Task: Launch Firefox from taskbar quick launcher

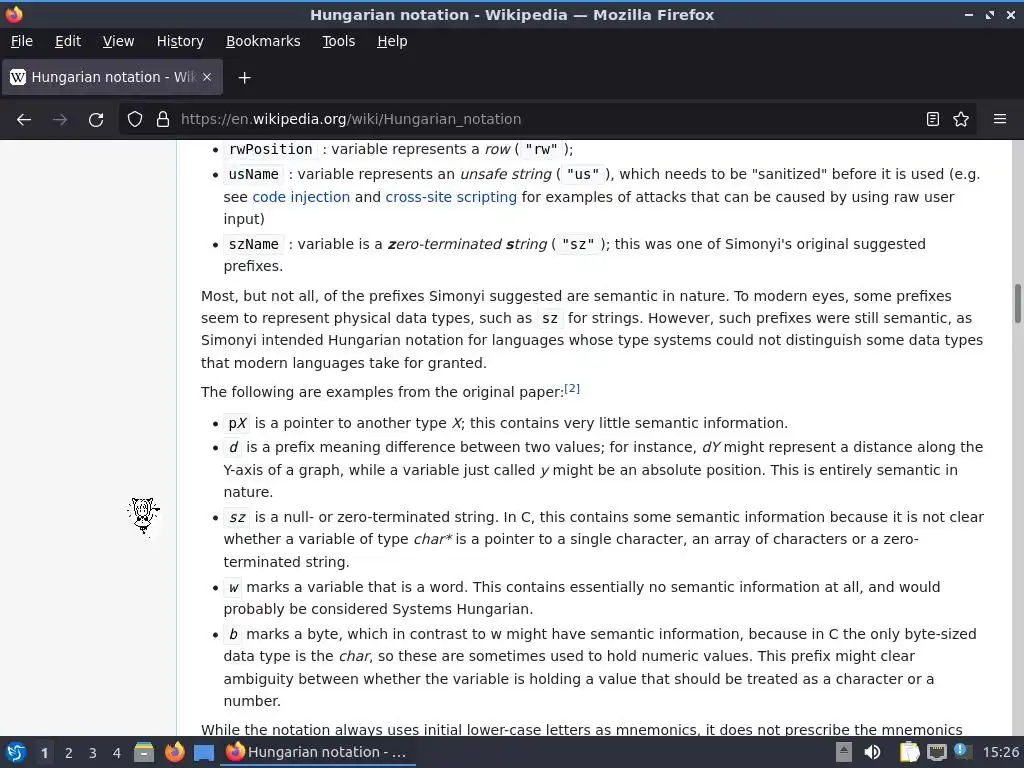Action: (174, 752)
